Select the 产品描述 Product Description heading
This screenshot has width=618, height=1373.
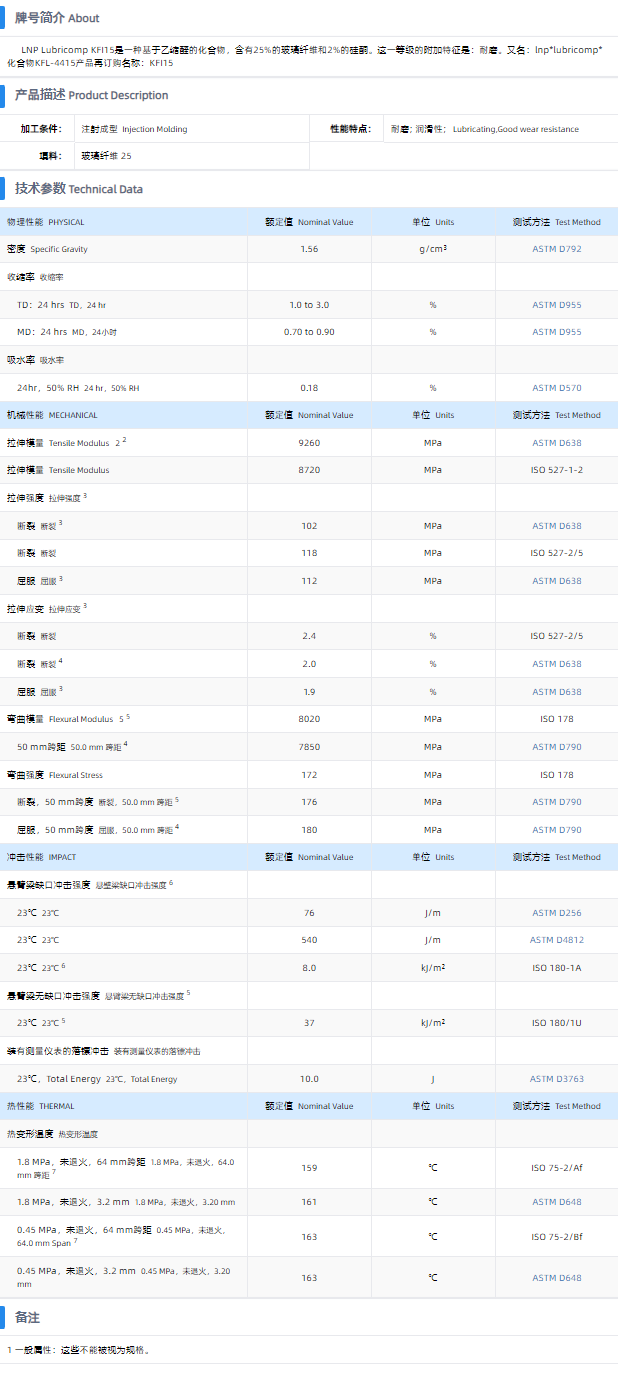pyautogui.click(x=91, y=95)
